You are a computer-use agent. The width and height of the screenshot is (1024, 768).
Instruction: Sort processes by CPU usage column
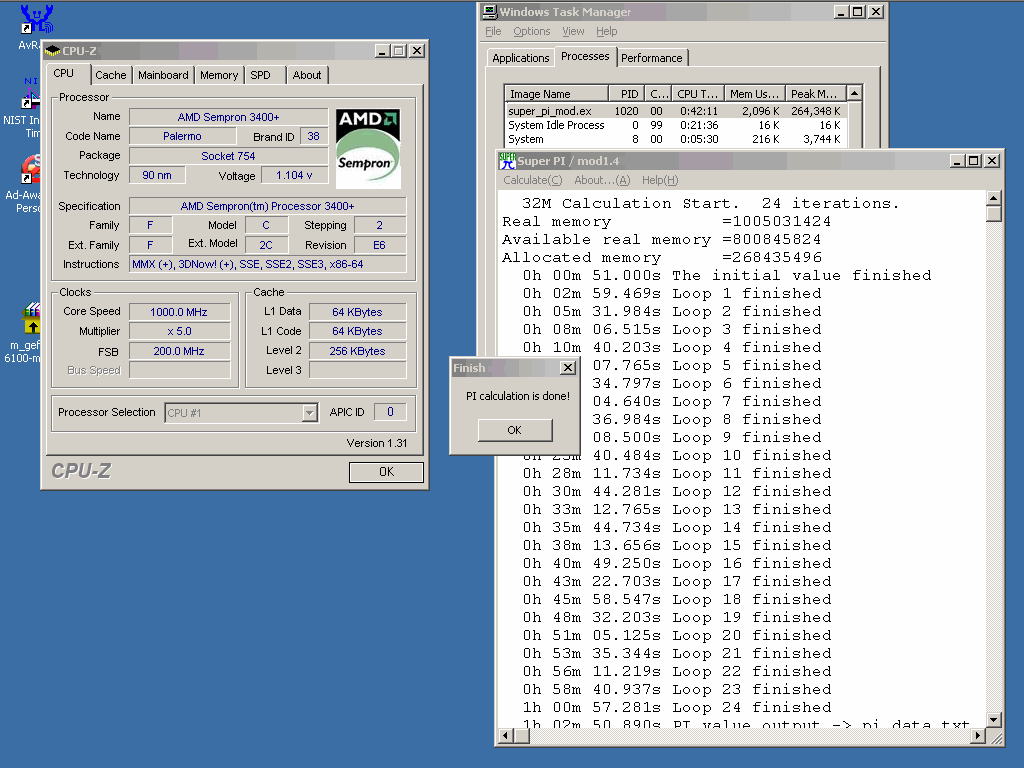click(x=658, y=93)
